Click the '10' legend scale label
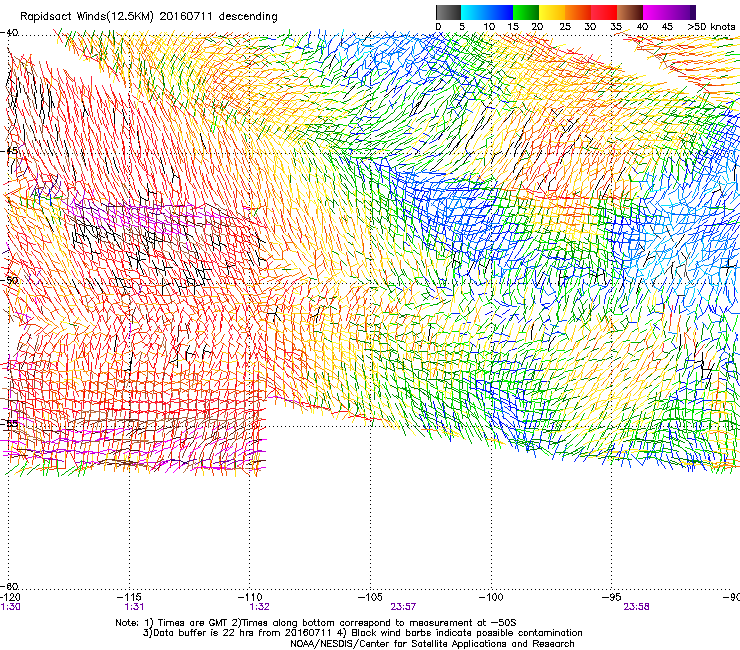The height and width of the screenshot is (650, 740). click(x=489, y=26)
